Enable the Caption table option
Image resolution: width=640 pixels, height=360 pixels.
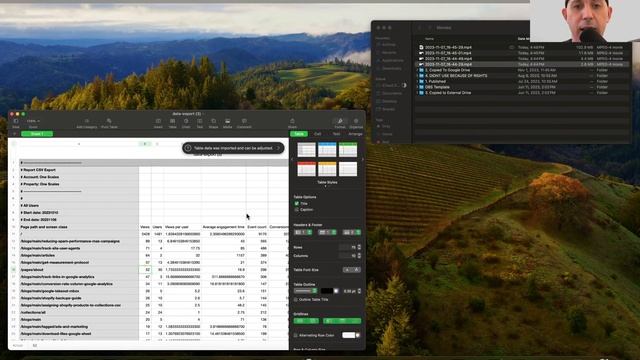click(x=297, y=210)
